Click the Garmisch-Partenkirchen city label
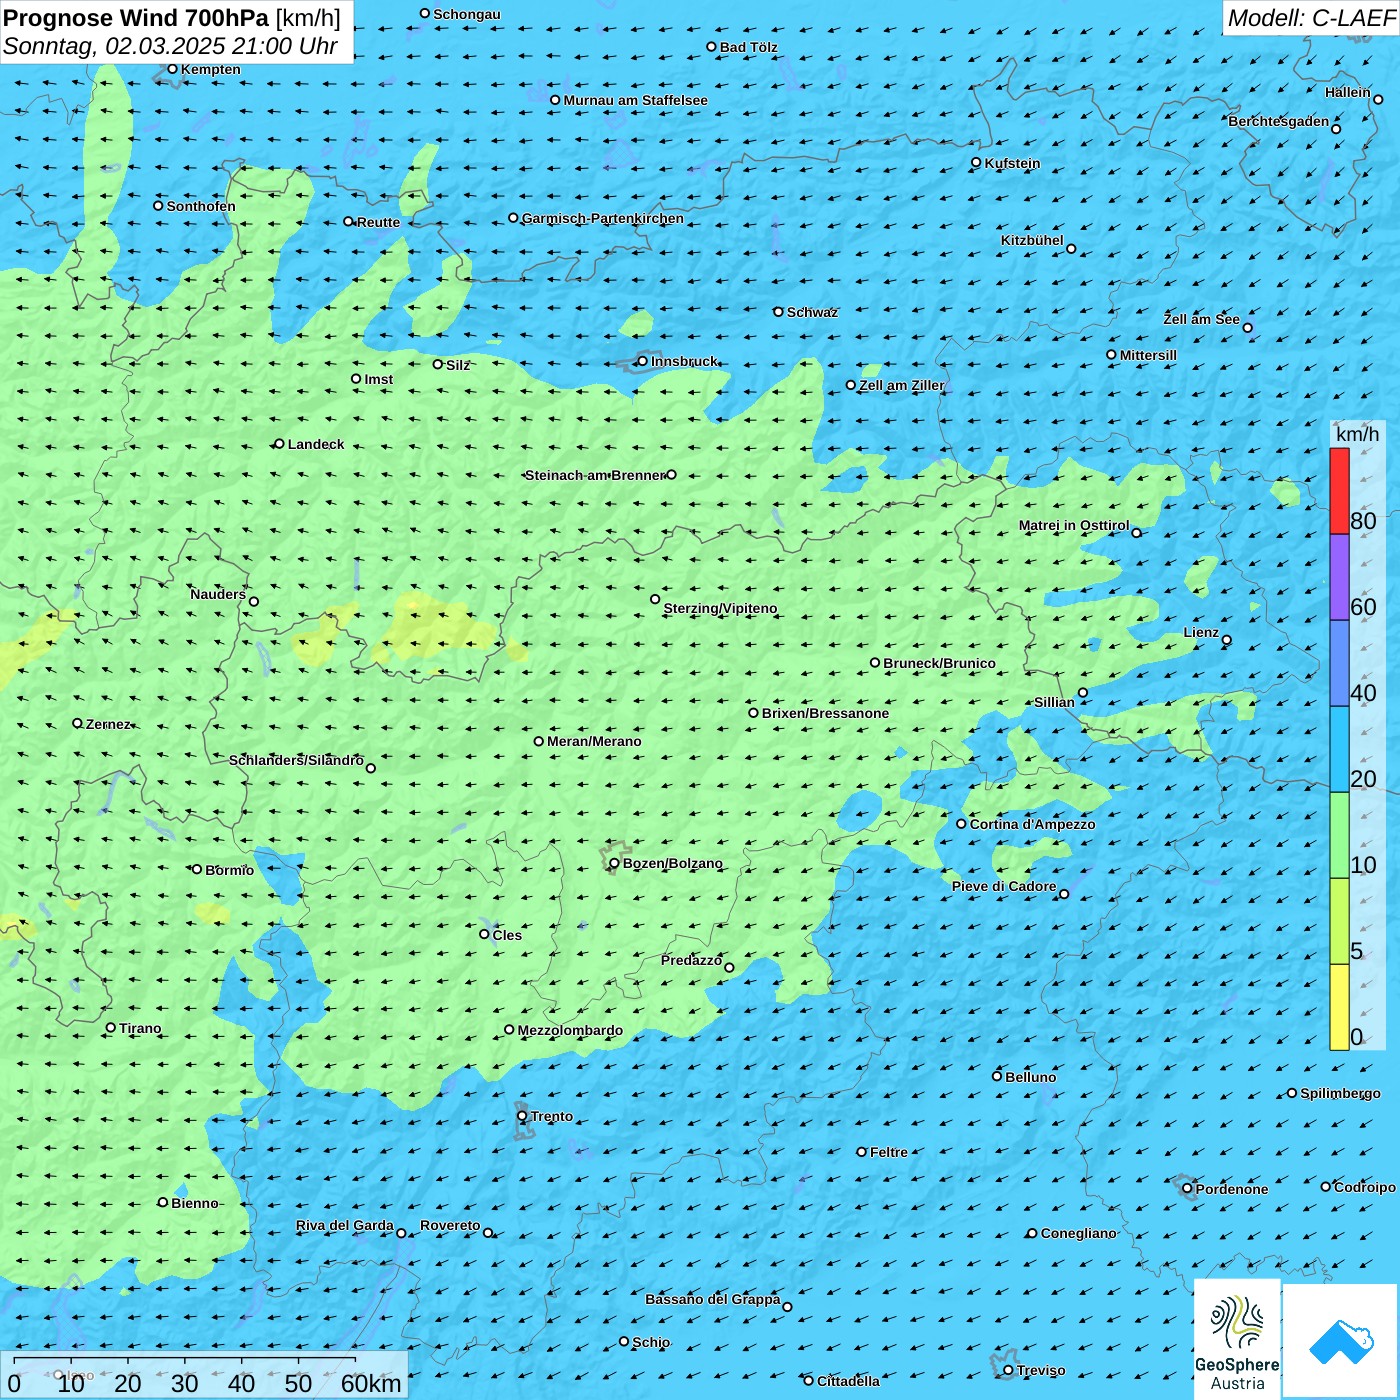 602,218
